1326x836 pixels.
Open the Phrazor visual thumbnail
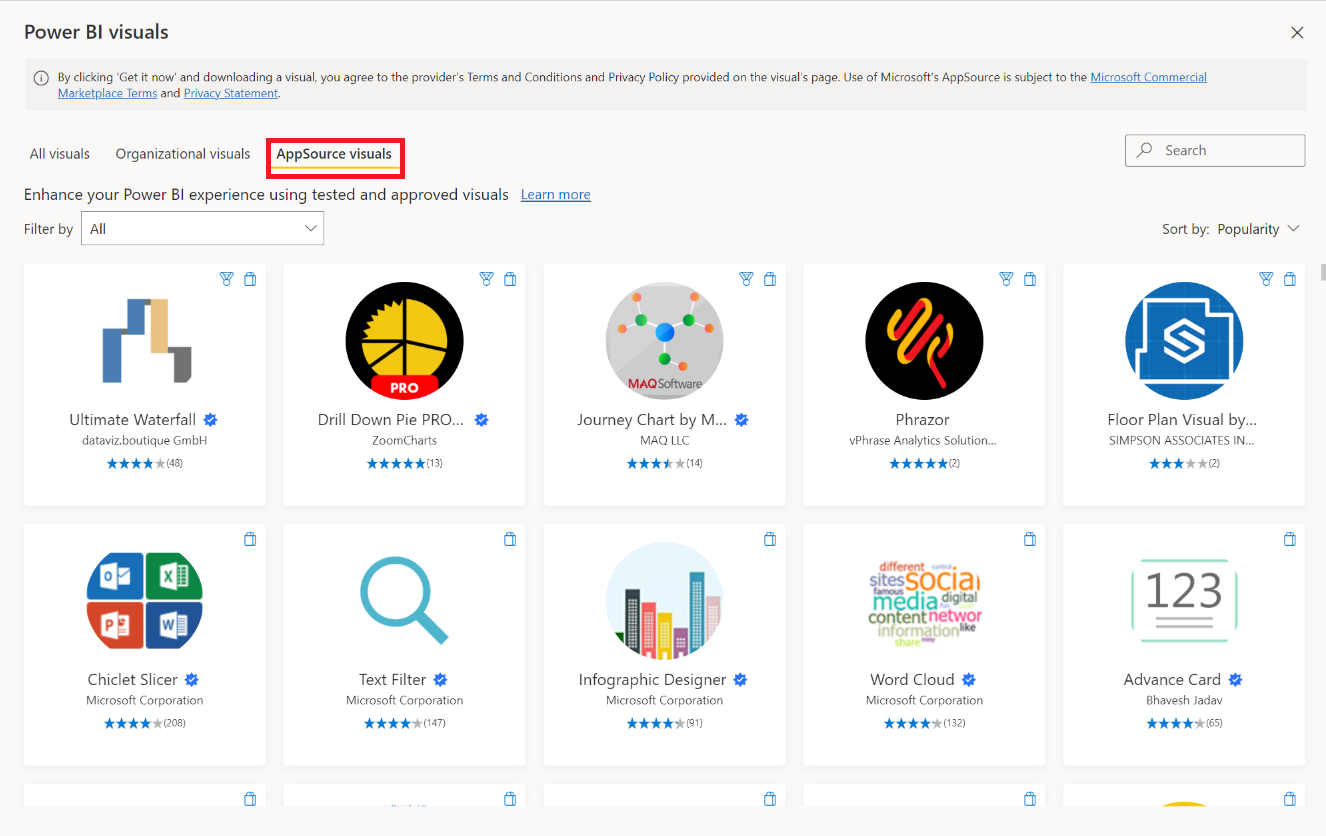click(923, 340)
